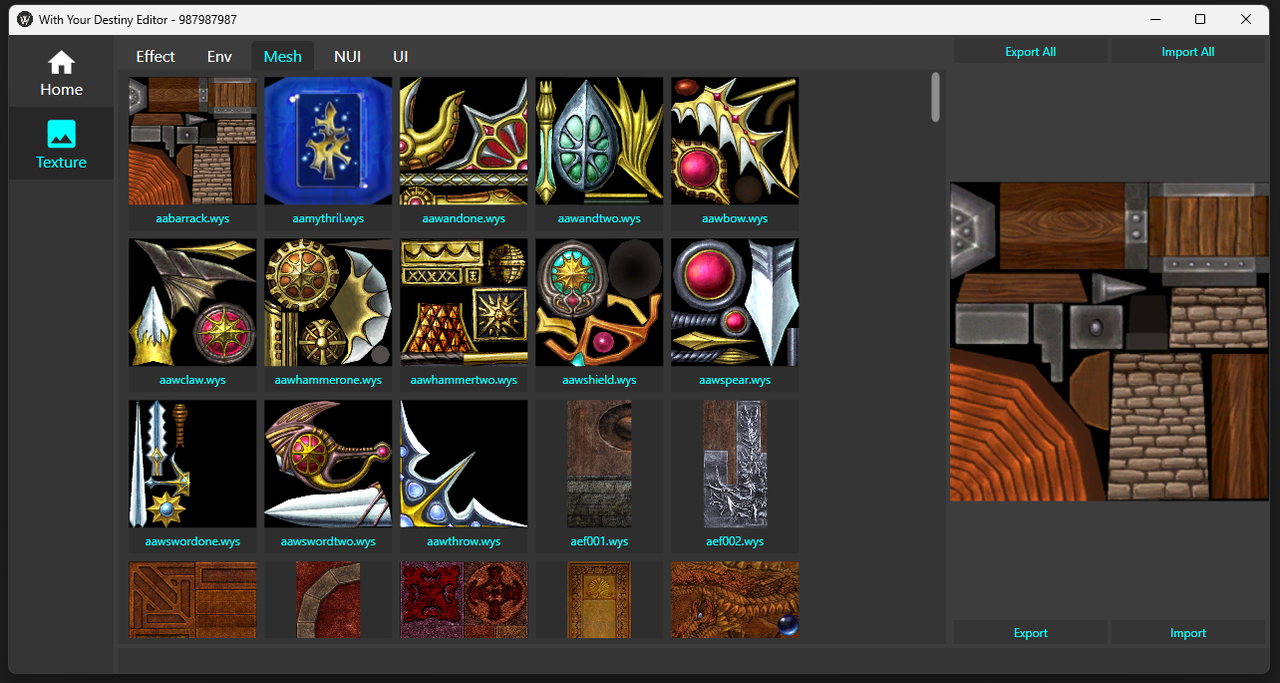This screenshot has height=683, width=1280.
Task: Click the aawthrow.wys file name label
Action: (x=464, y=541)
